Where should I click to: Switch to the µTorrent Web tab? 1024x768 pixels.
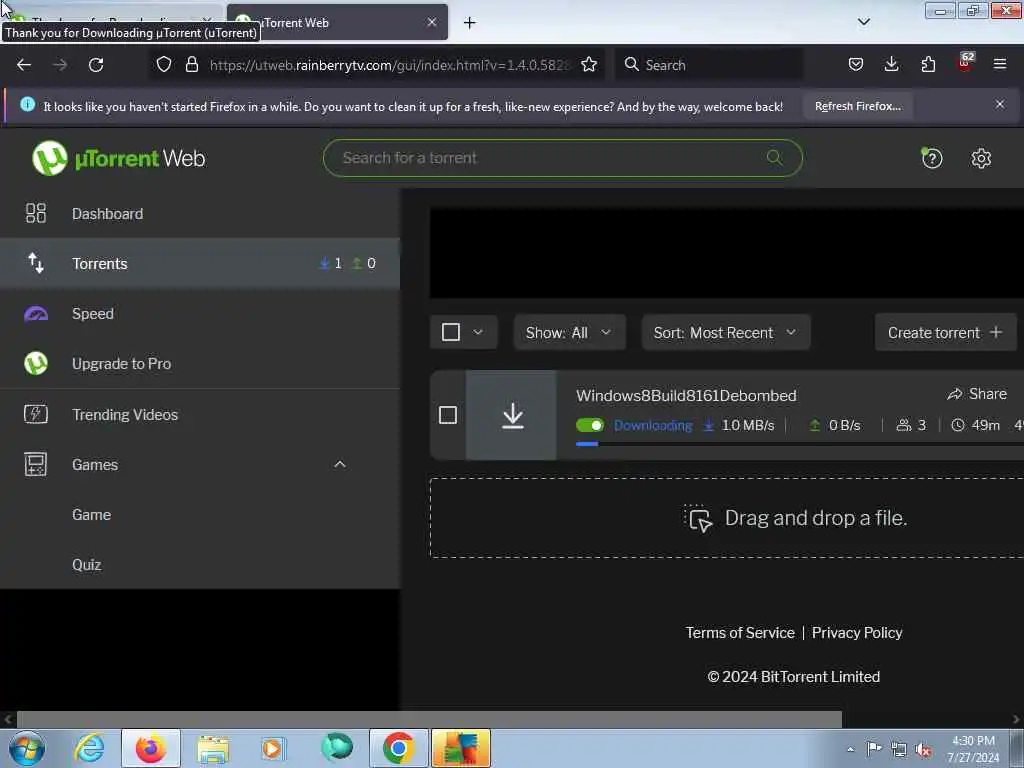(x=337, y=22)
